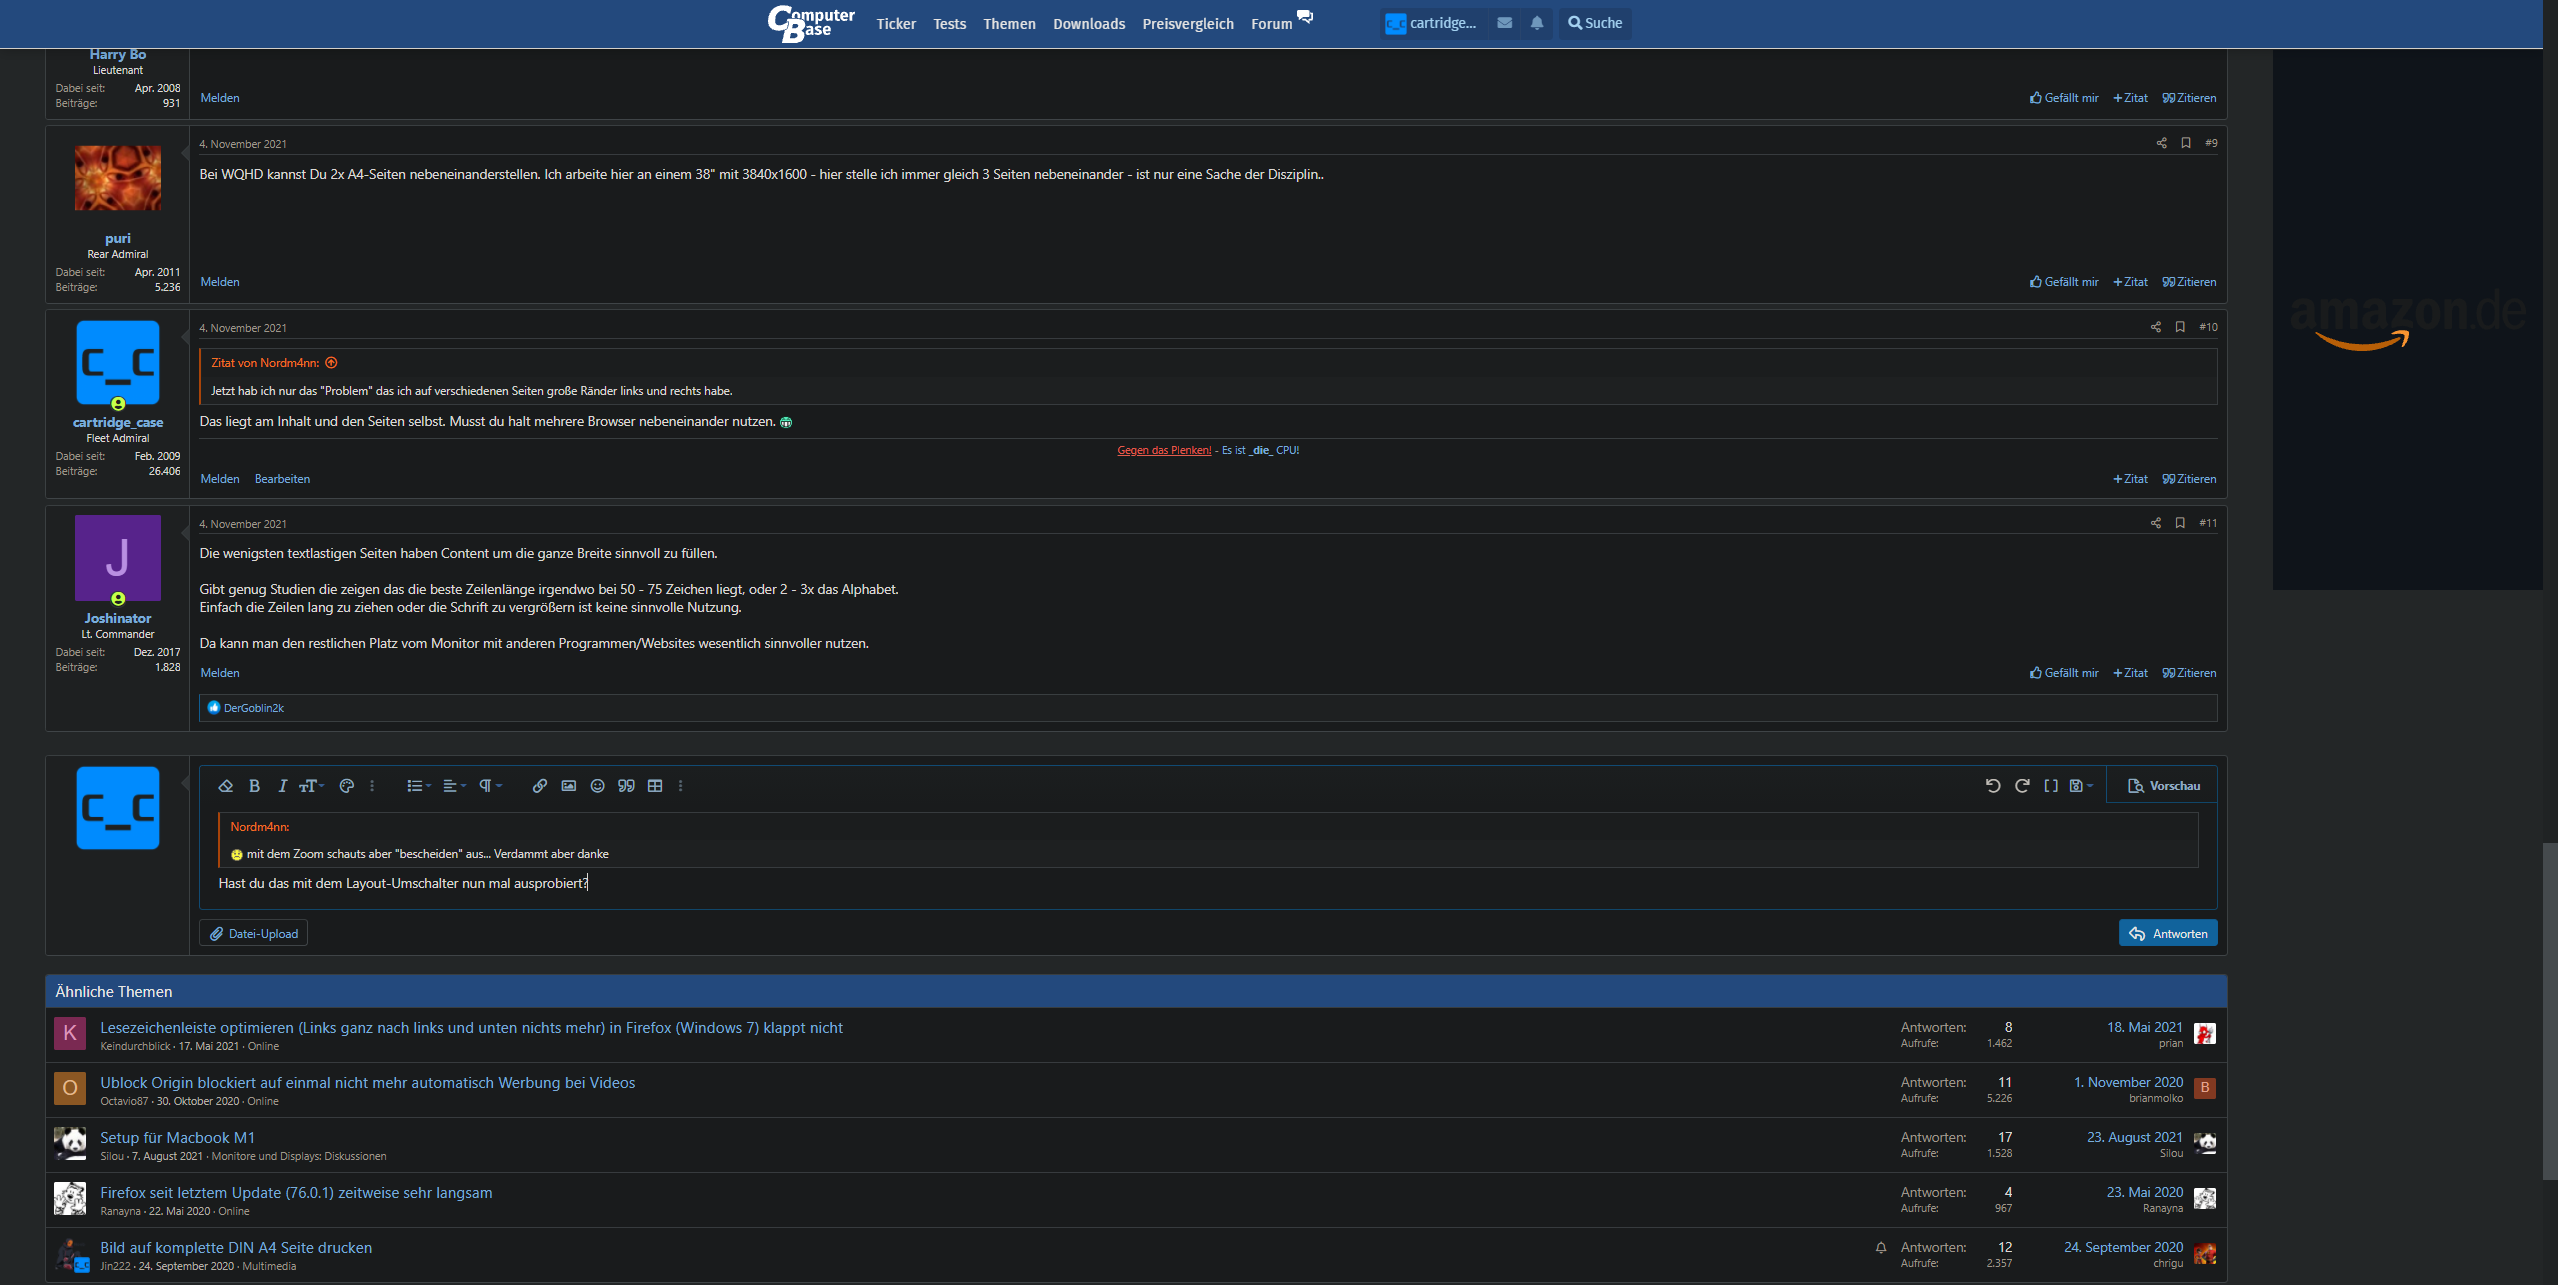The height and width of the screenshot is (1285, 2558).
Task: Submit reply with Antworten button
Action: click(2167, 933)
